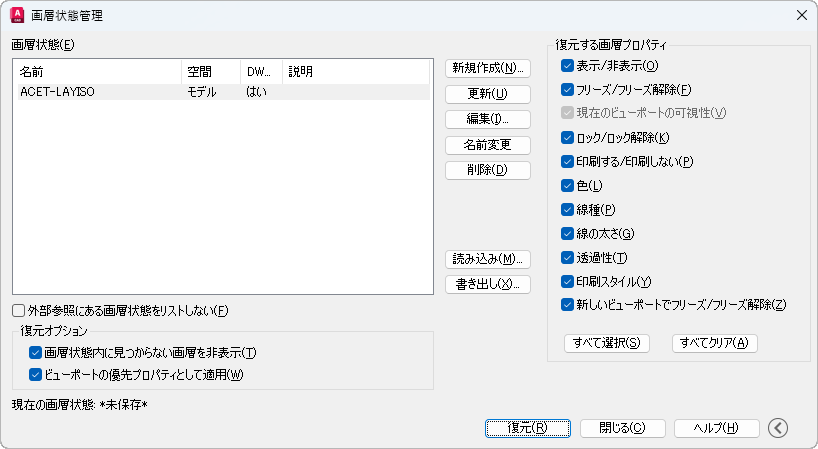
Task: Toggle ビューポートの優先プロパティとして適用 option
Action: pos(36,375)
